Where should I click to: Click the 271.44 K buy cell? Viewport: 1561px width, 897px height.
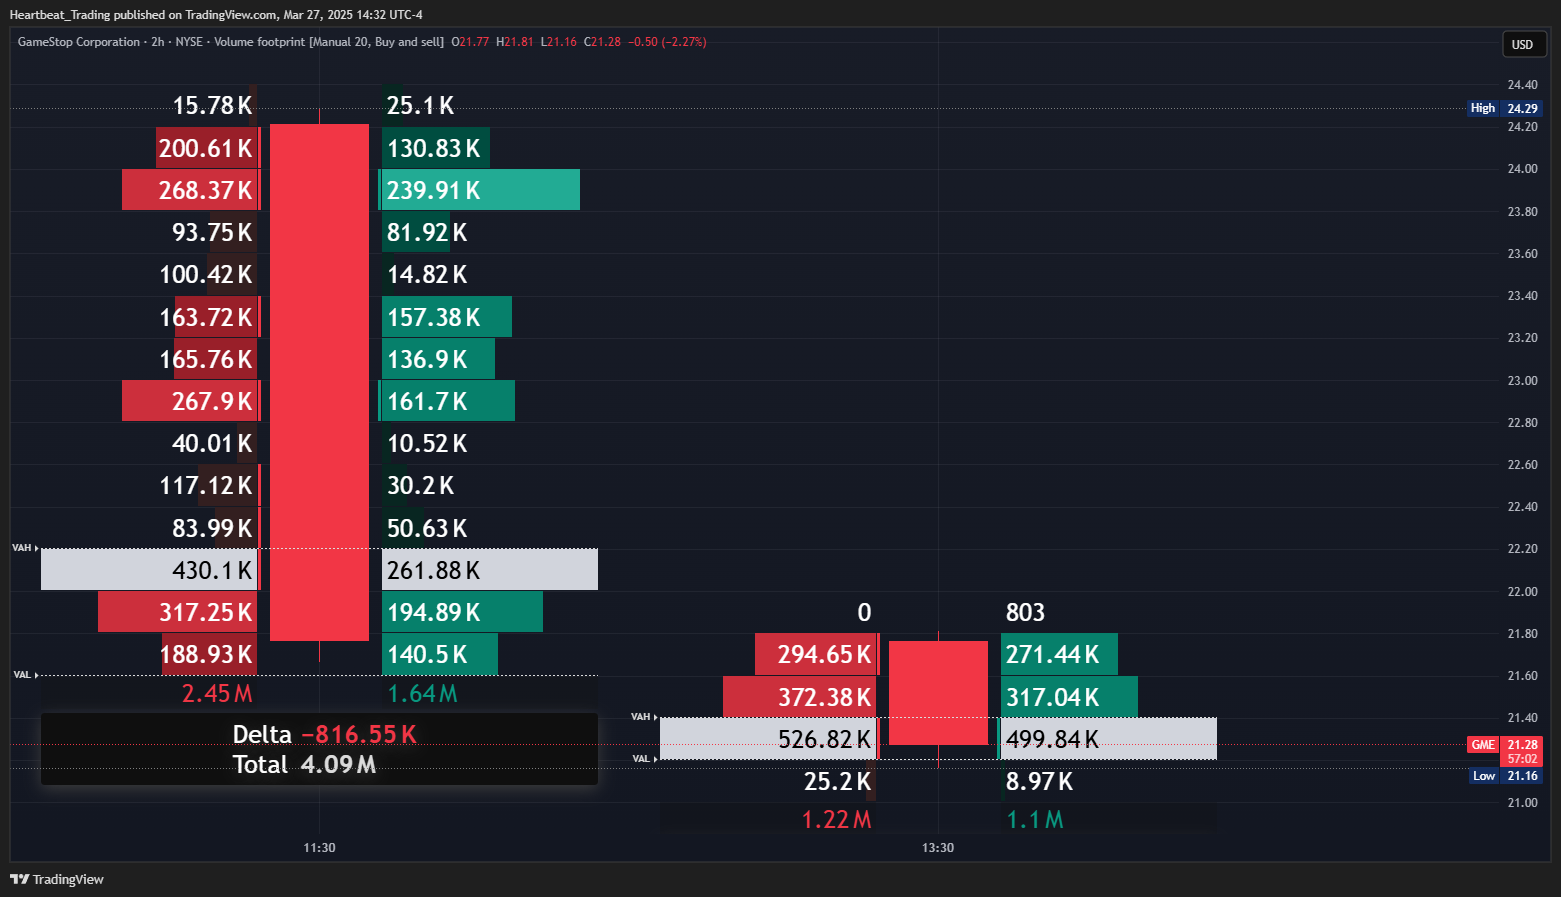pos(1059,654)
